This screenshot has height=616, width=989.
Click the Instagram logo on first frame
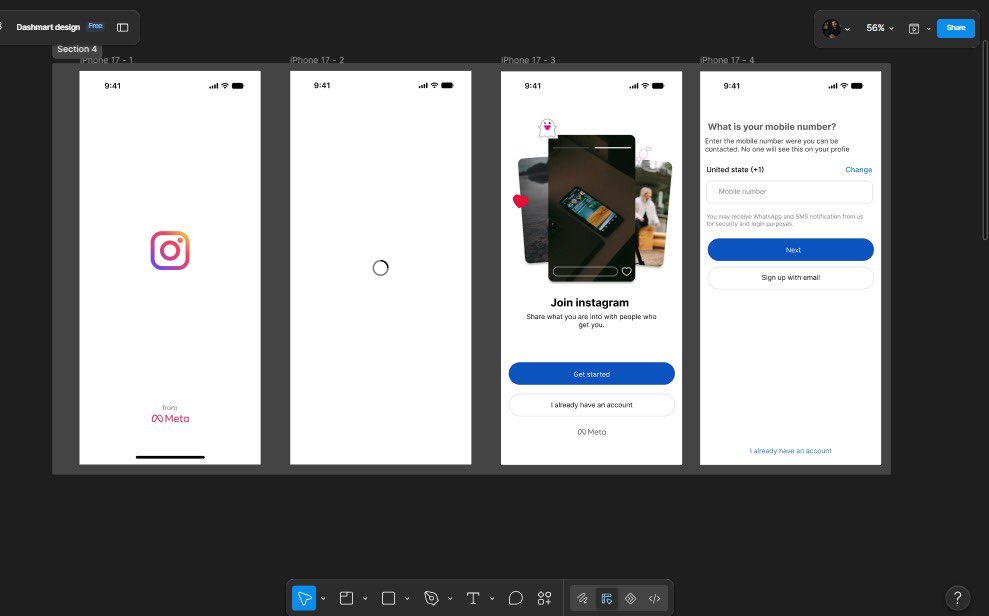(x=170, y=250)
